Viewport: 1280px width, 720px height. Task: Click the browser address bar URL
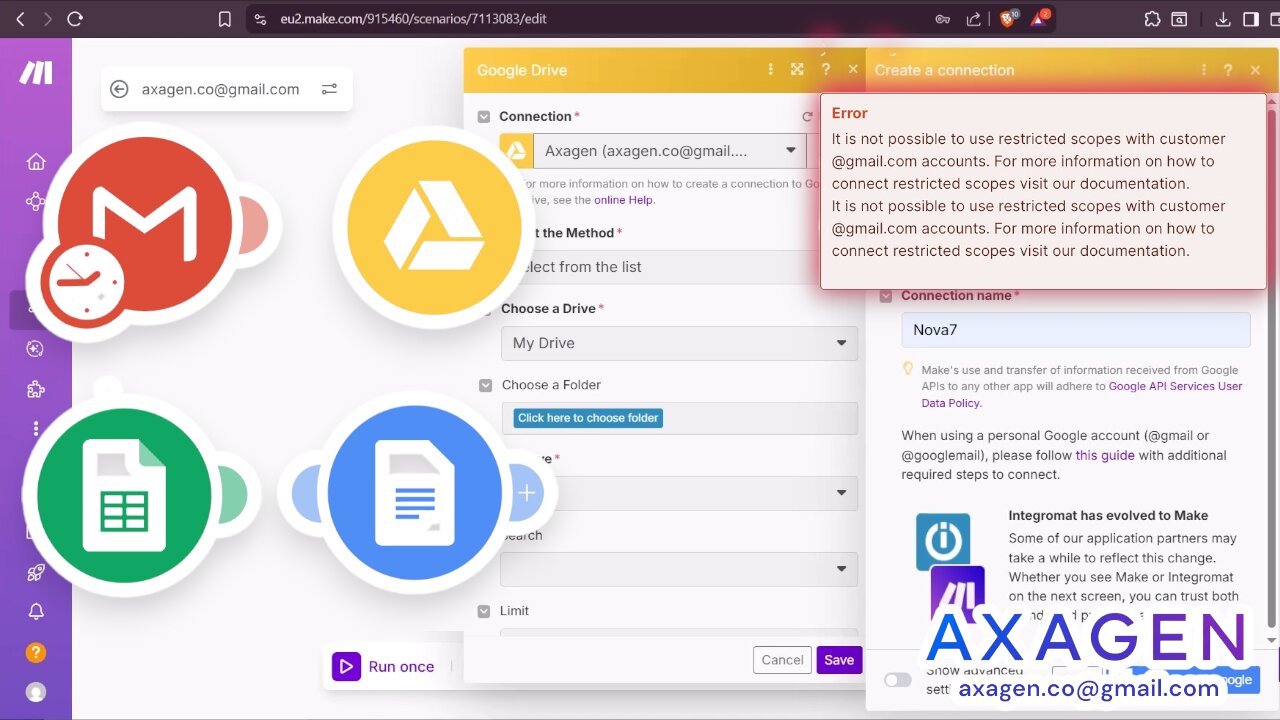(414, 19)
